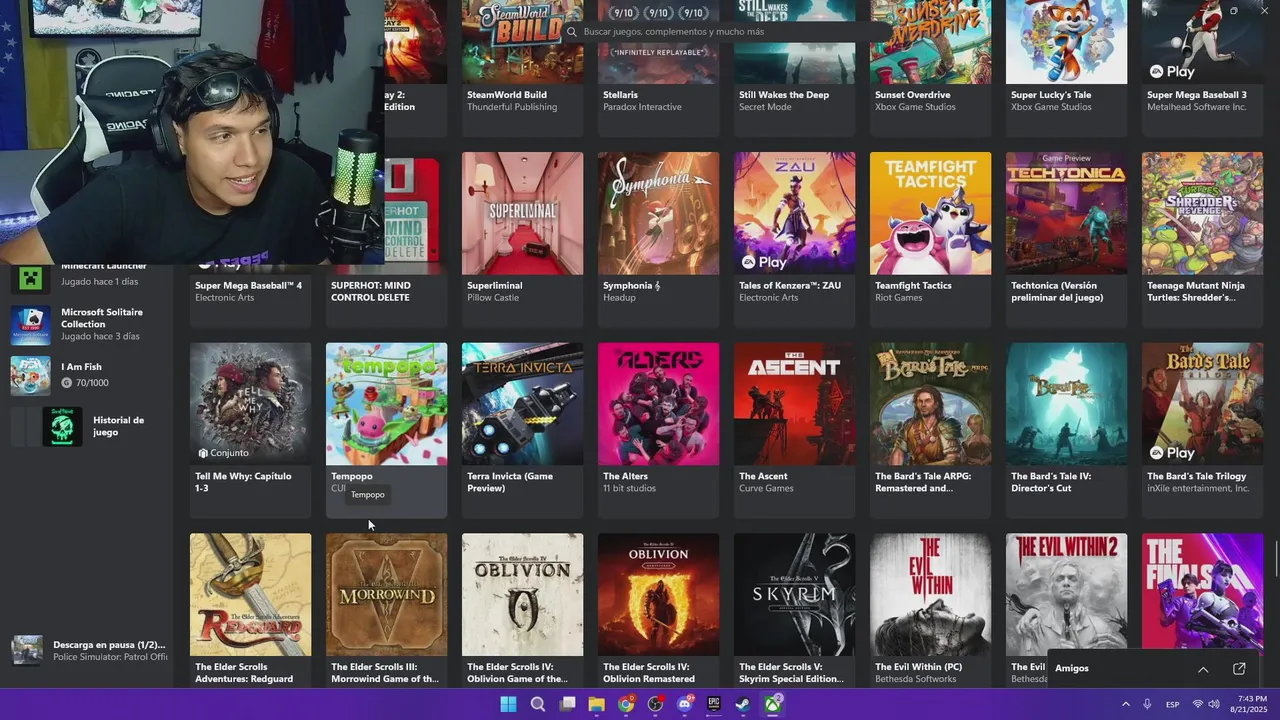Open Teamfight Tactics cover
The width and height of the screenshot is (1280, 720).
click(x=930, y=213)
